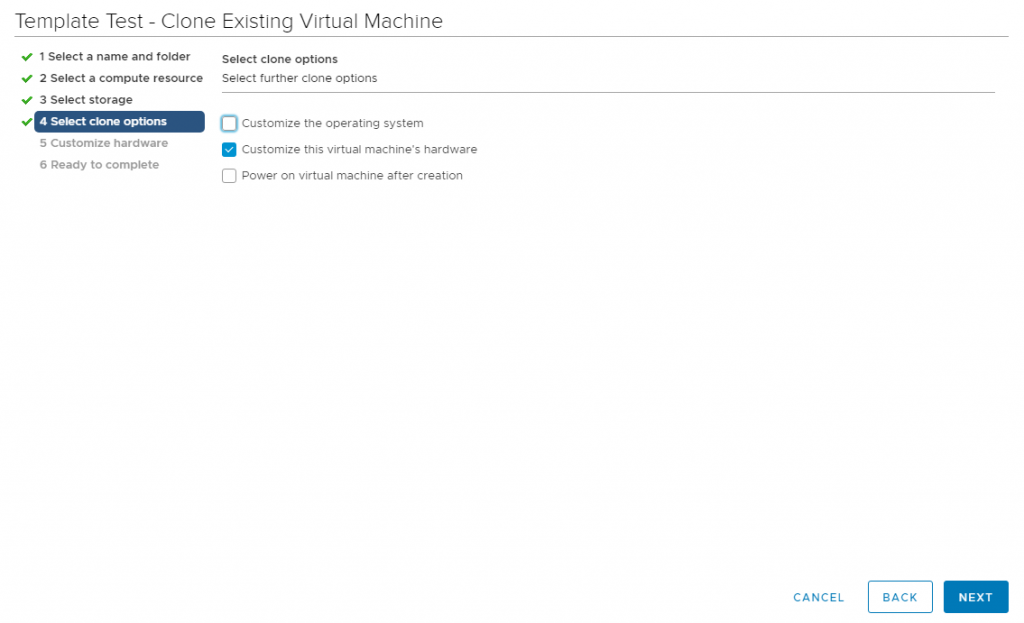The image size is (1024, 623).
Task: Click the green checkmark beside step 1
Action: tap(26, 57)
